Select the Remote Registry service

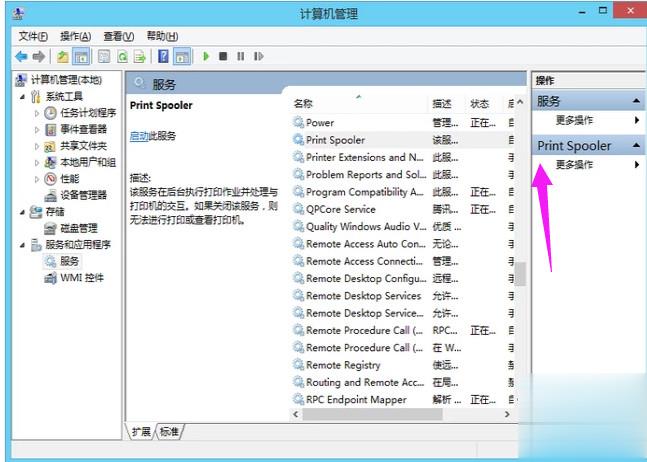(x=403, y=365)
